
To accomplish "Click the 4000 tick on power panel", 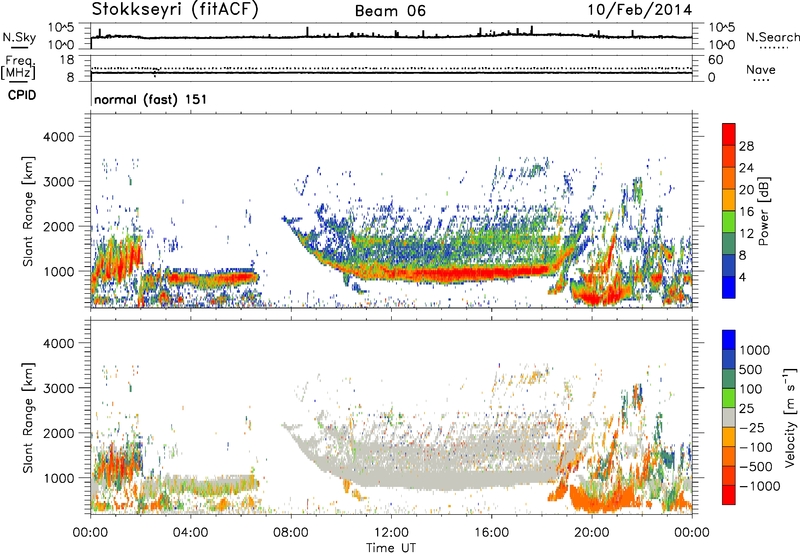I will click(58, 137).
